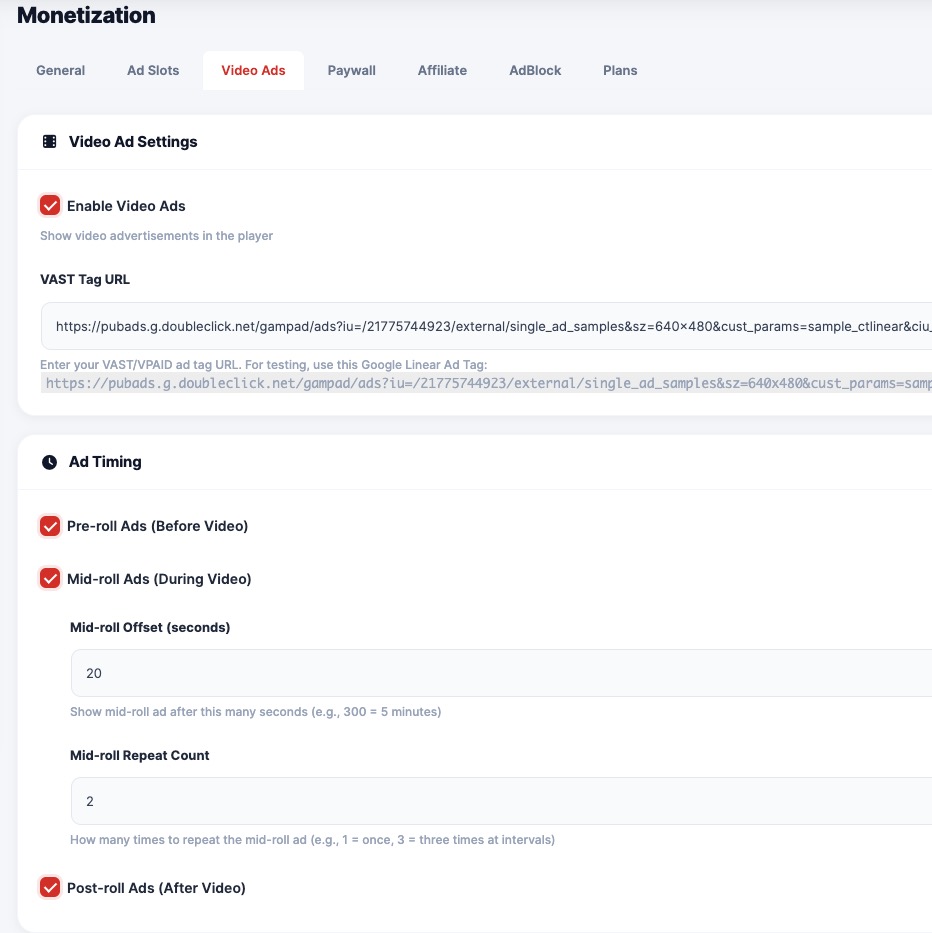Focus the Mid-roll Offset seconds input
This screenshot has width=932, height=933.
click(x=500, y=673)
